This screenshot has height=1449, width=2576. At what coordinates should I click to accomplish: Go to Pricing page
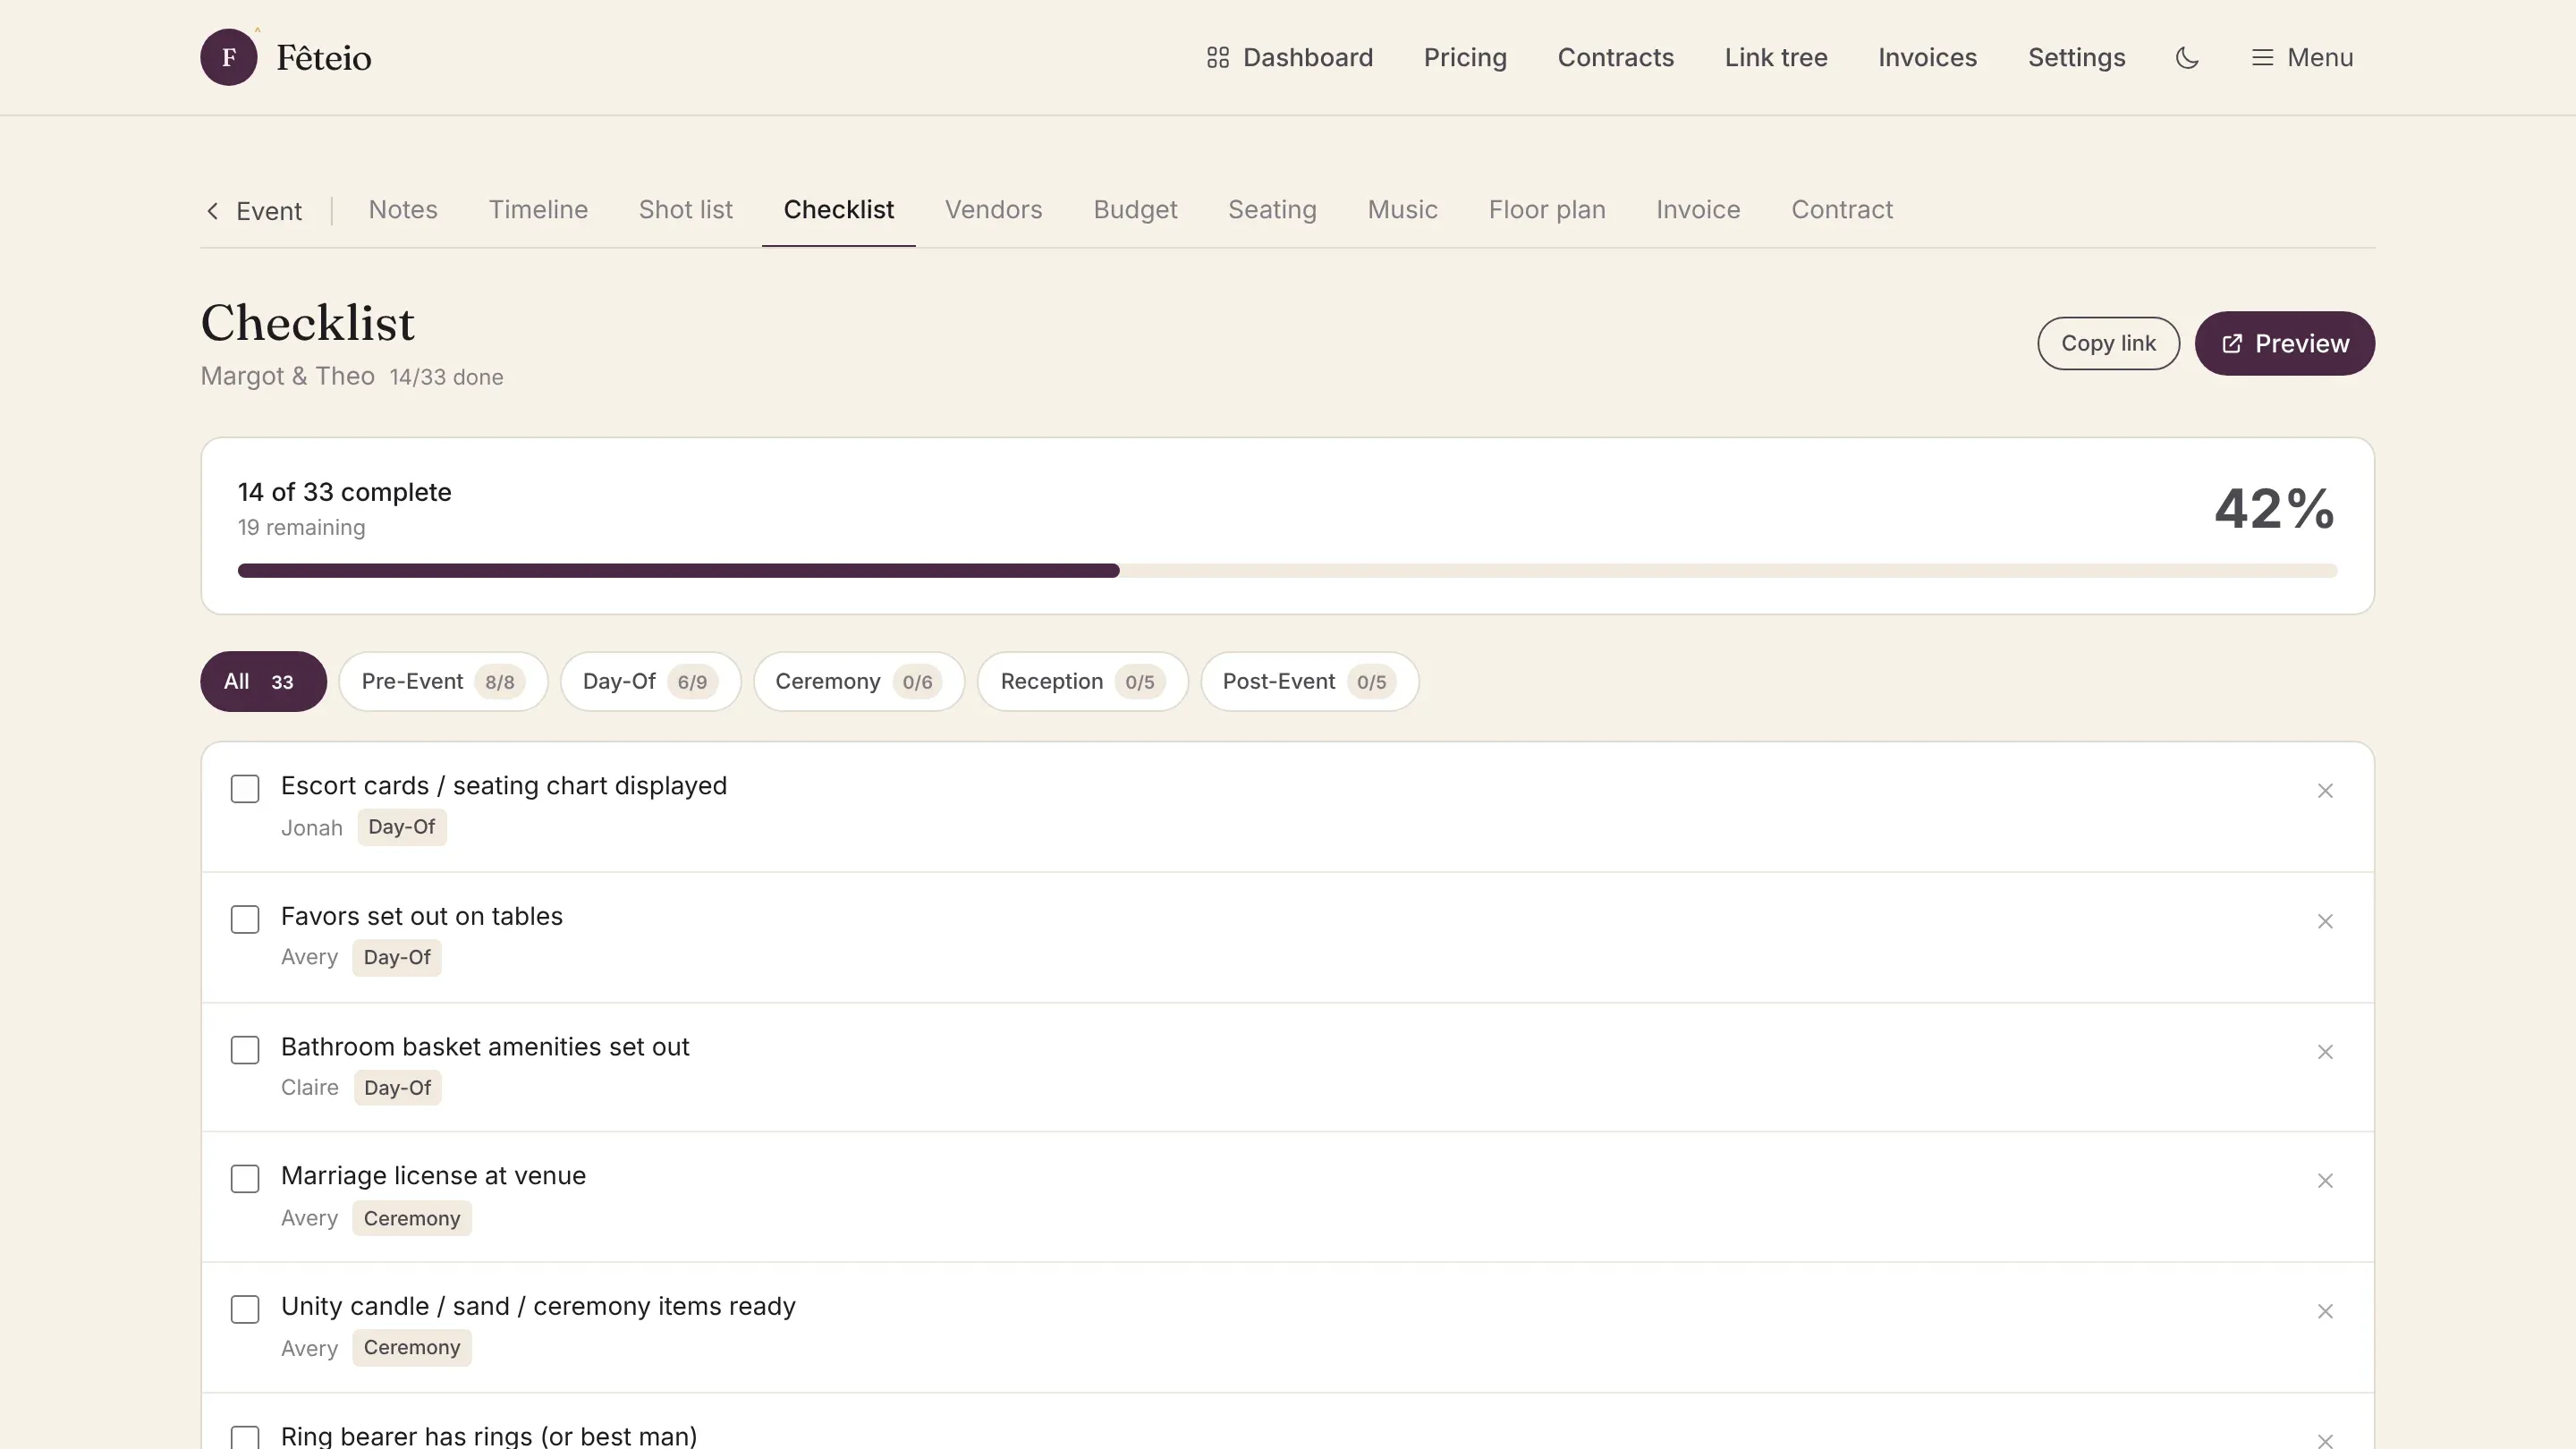click(1465, 57)
